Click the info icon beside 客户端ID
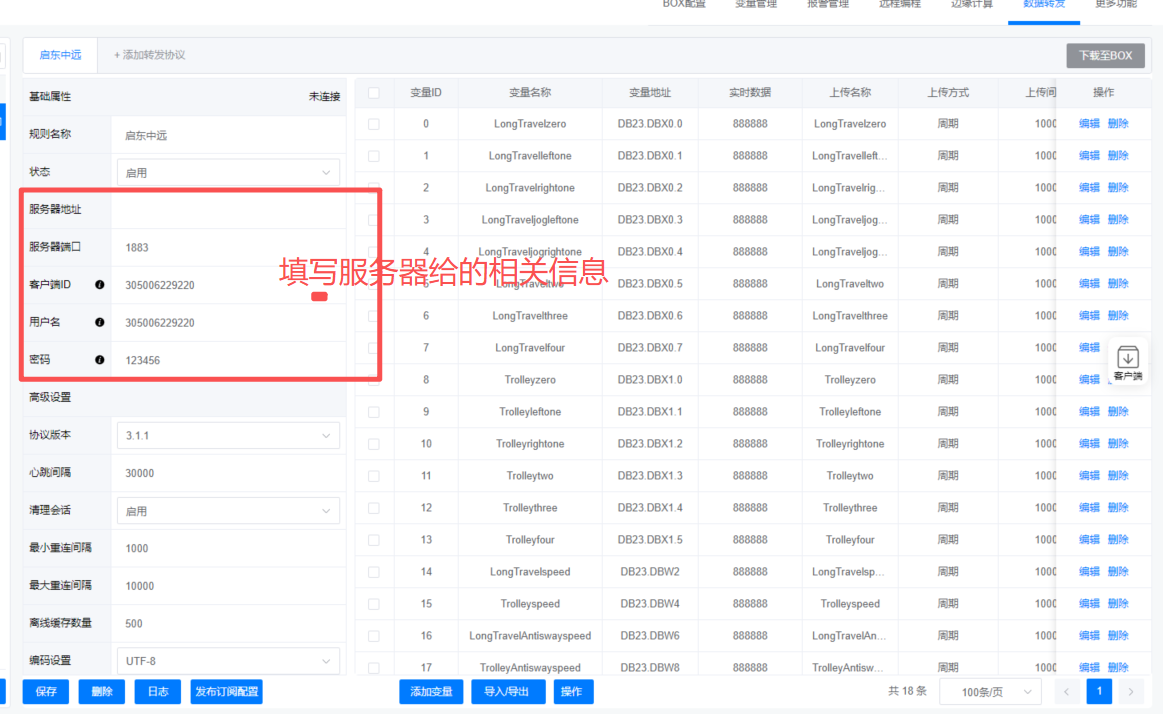Viewport: 1163px width, 714px height. click(x=100, y=285)
